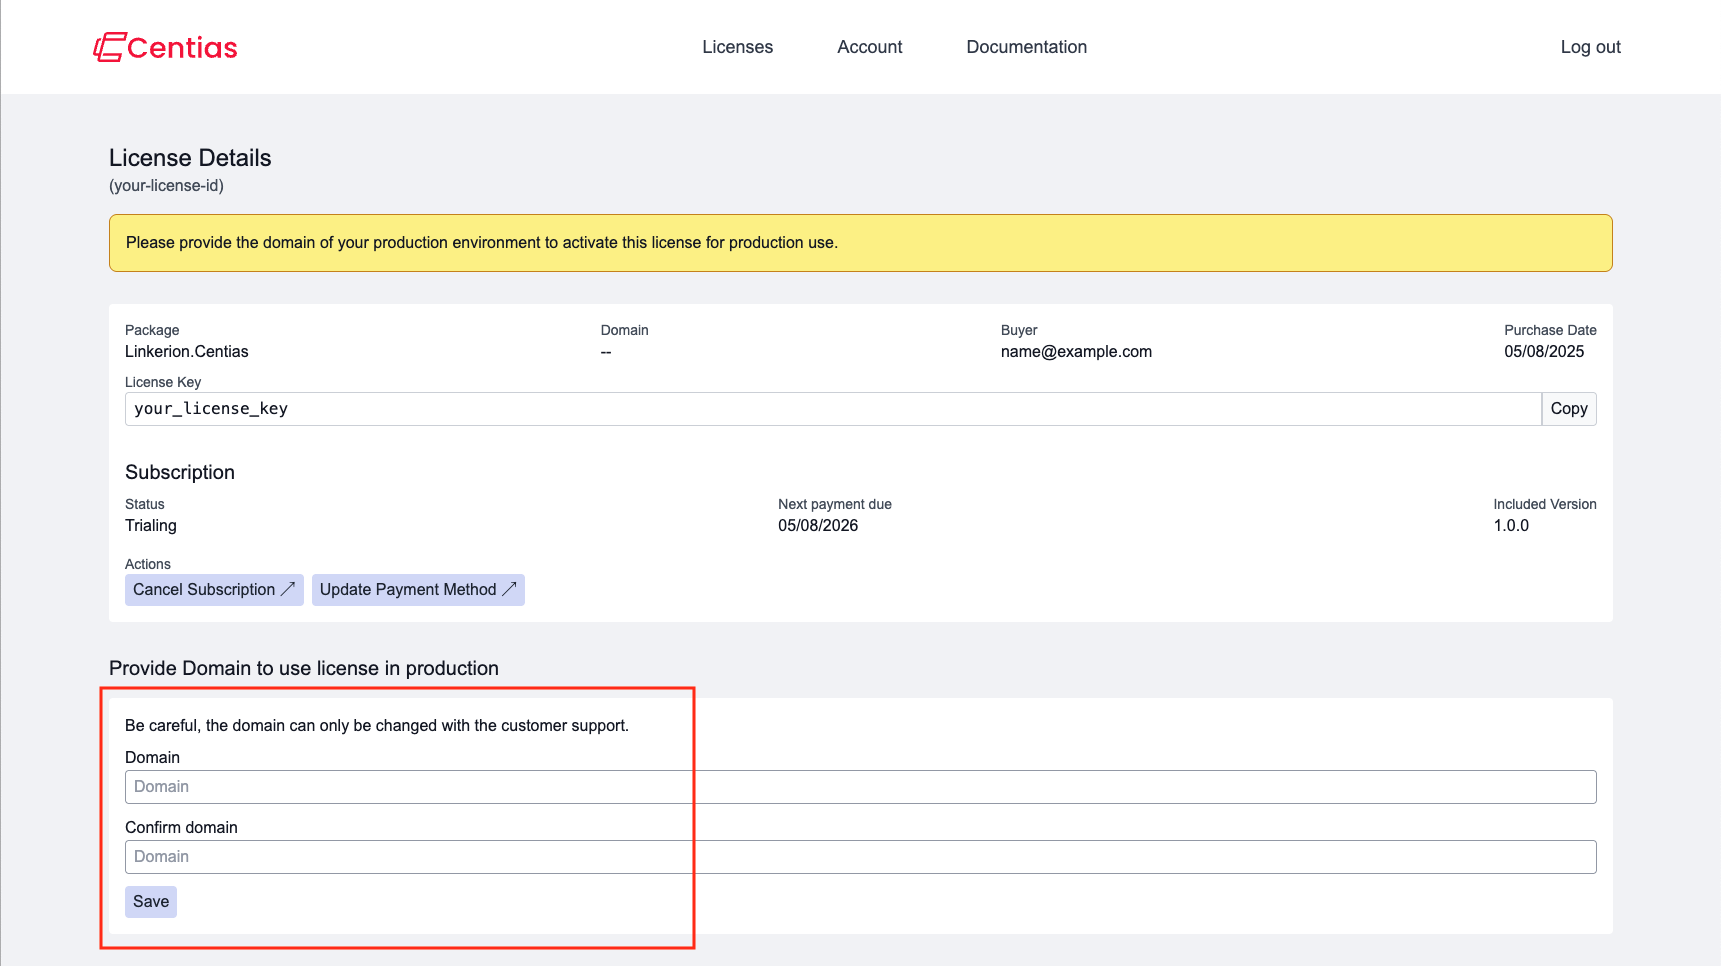1721x966 pixels.
Task: Focus the Domain input field
Action: point(860,787)
